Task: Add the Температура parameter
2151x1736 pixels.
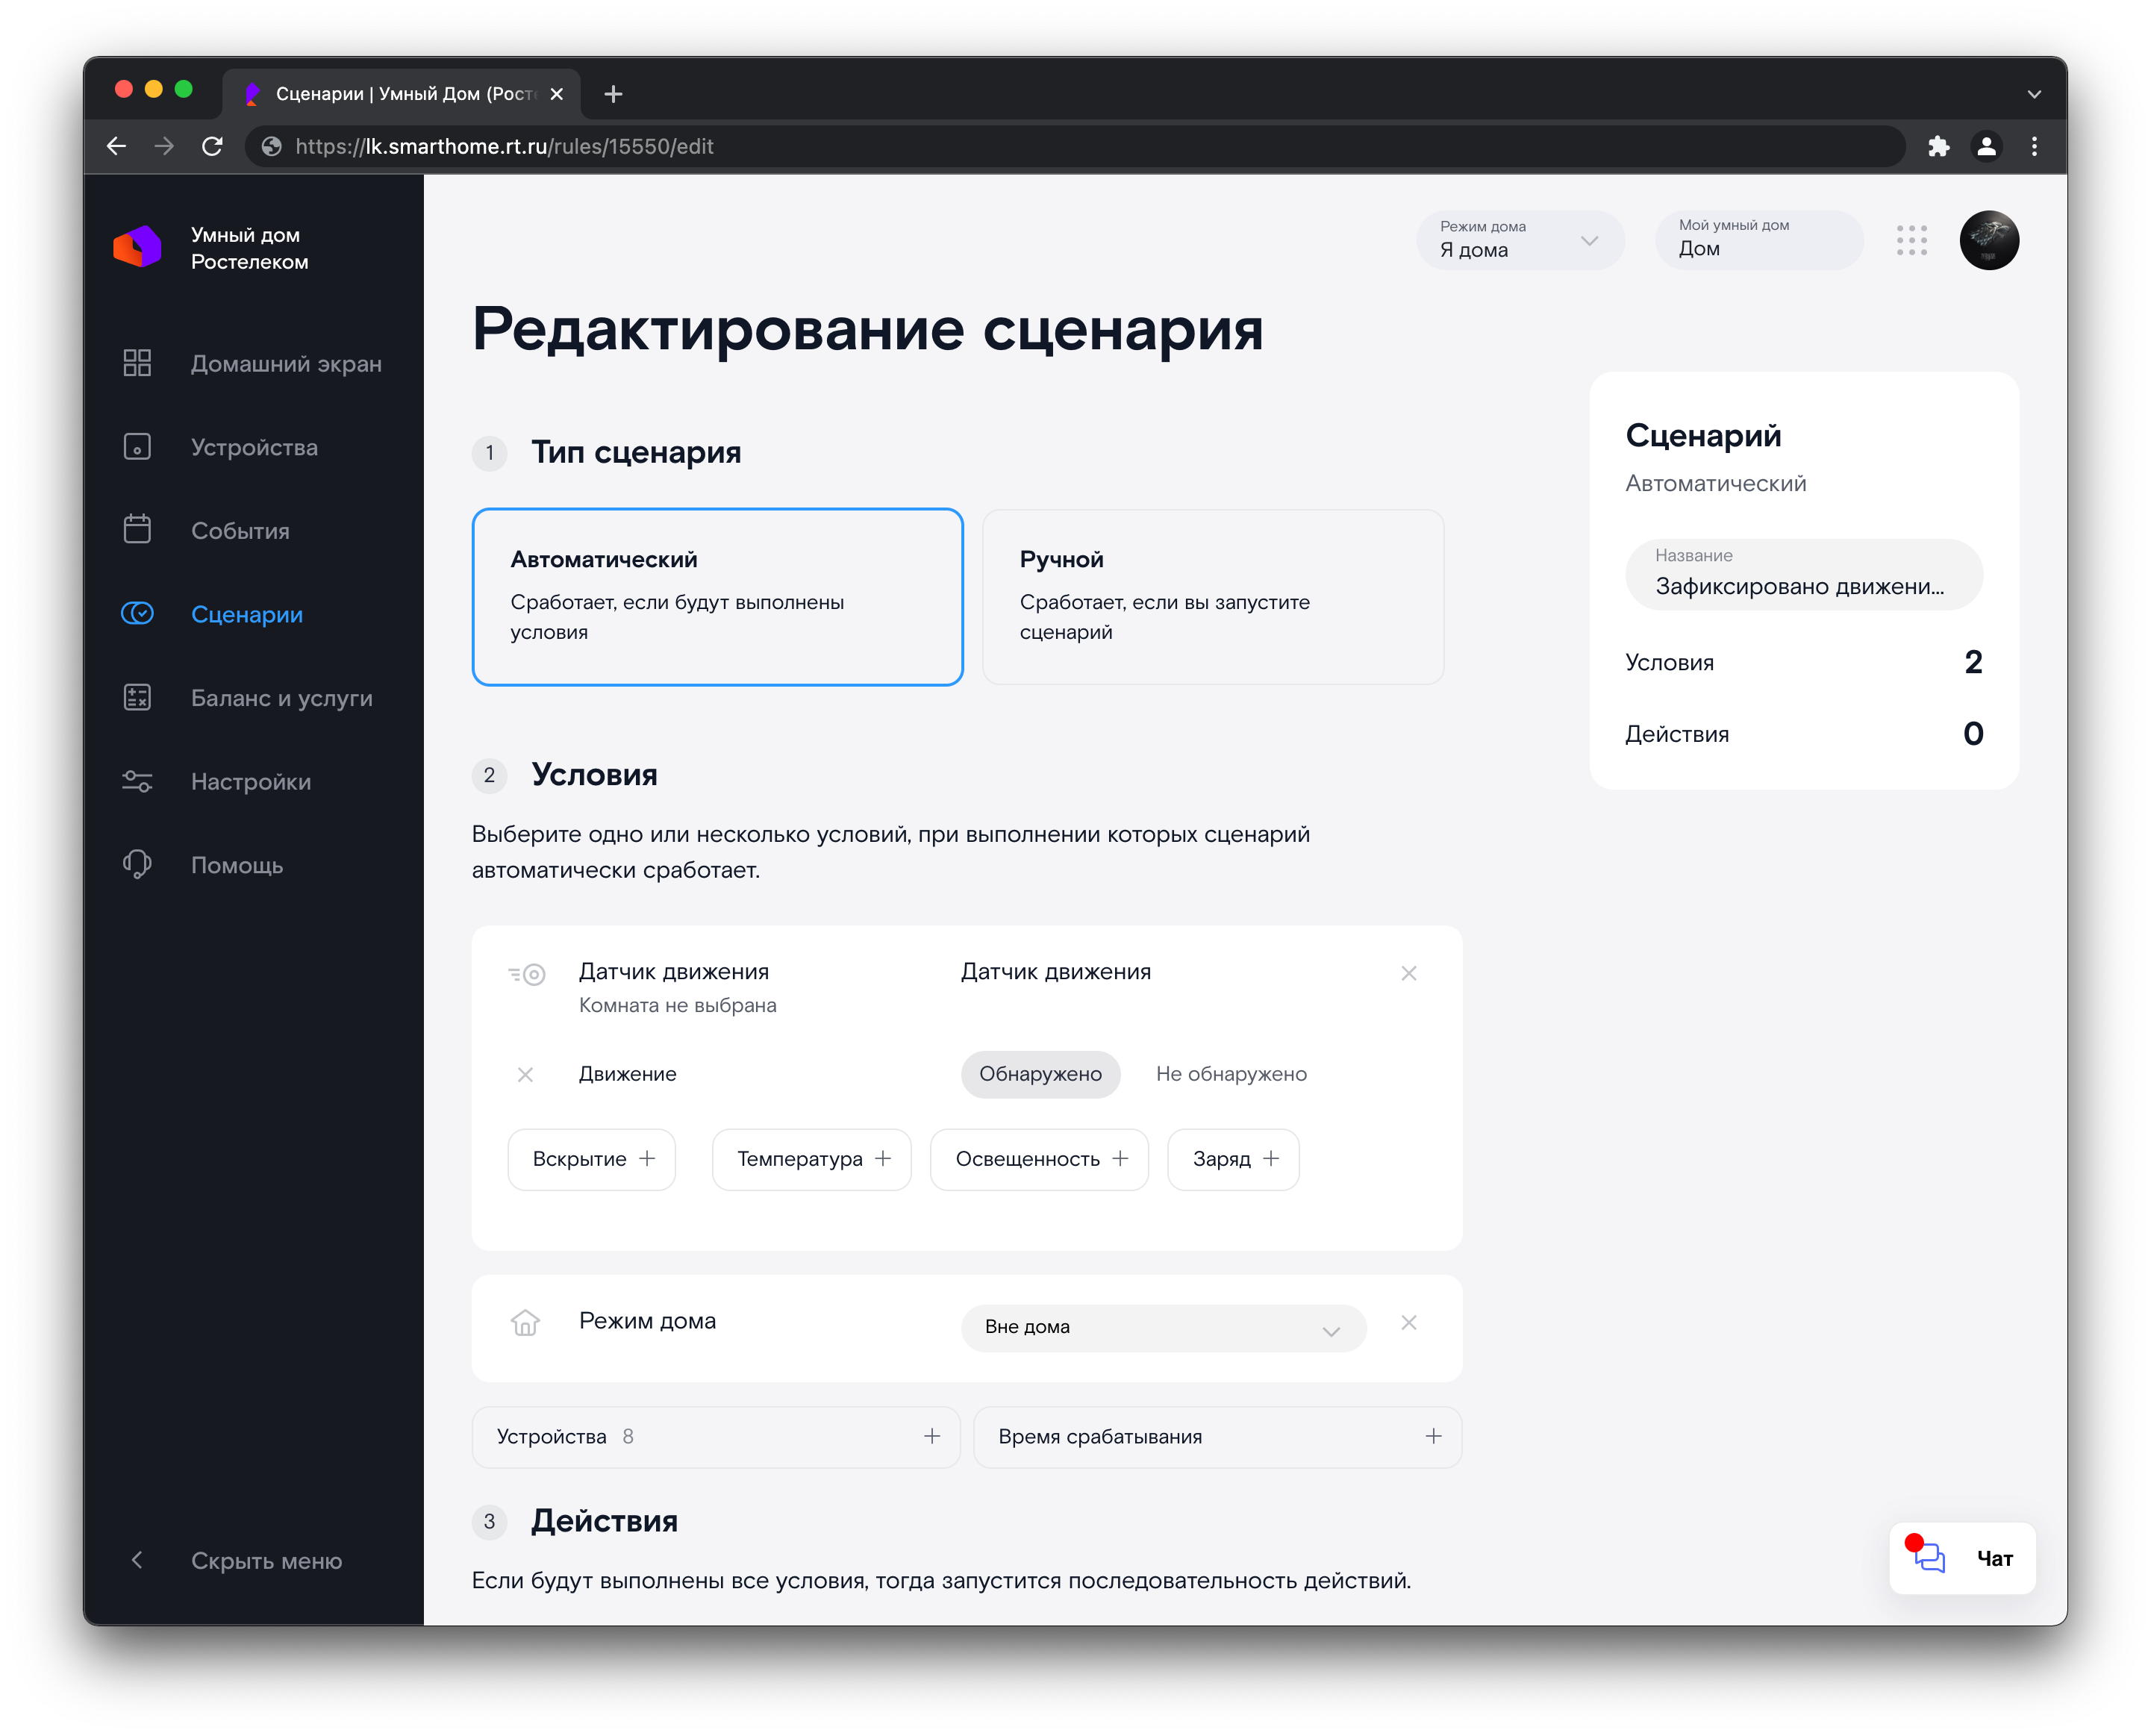Action: [x=811, y=1159]
